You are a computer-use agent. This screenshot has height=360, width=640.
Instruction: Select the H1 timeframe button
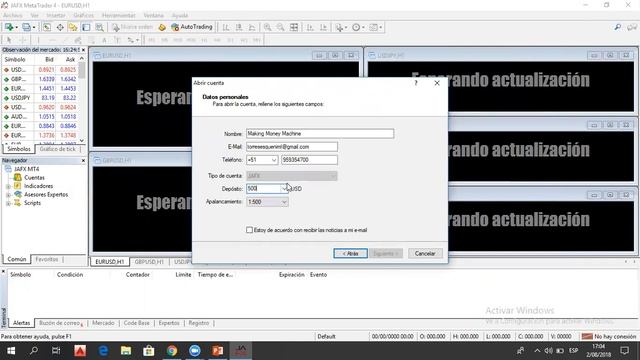[204, 40]
